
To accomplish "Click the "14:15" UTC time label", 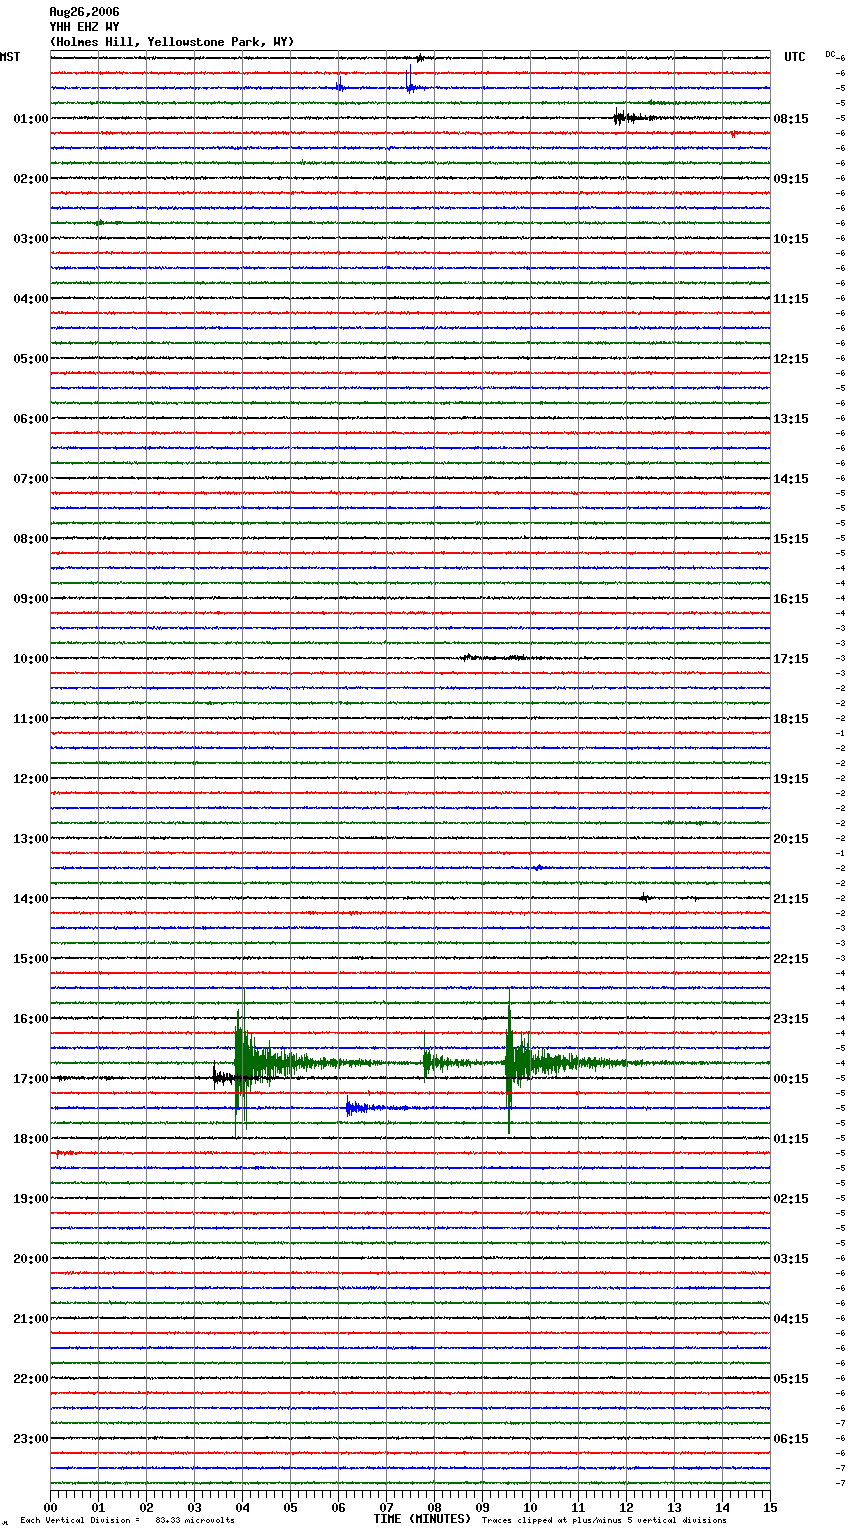I will tap(791, 479).
